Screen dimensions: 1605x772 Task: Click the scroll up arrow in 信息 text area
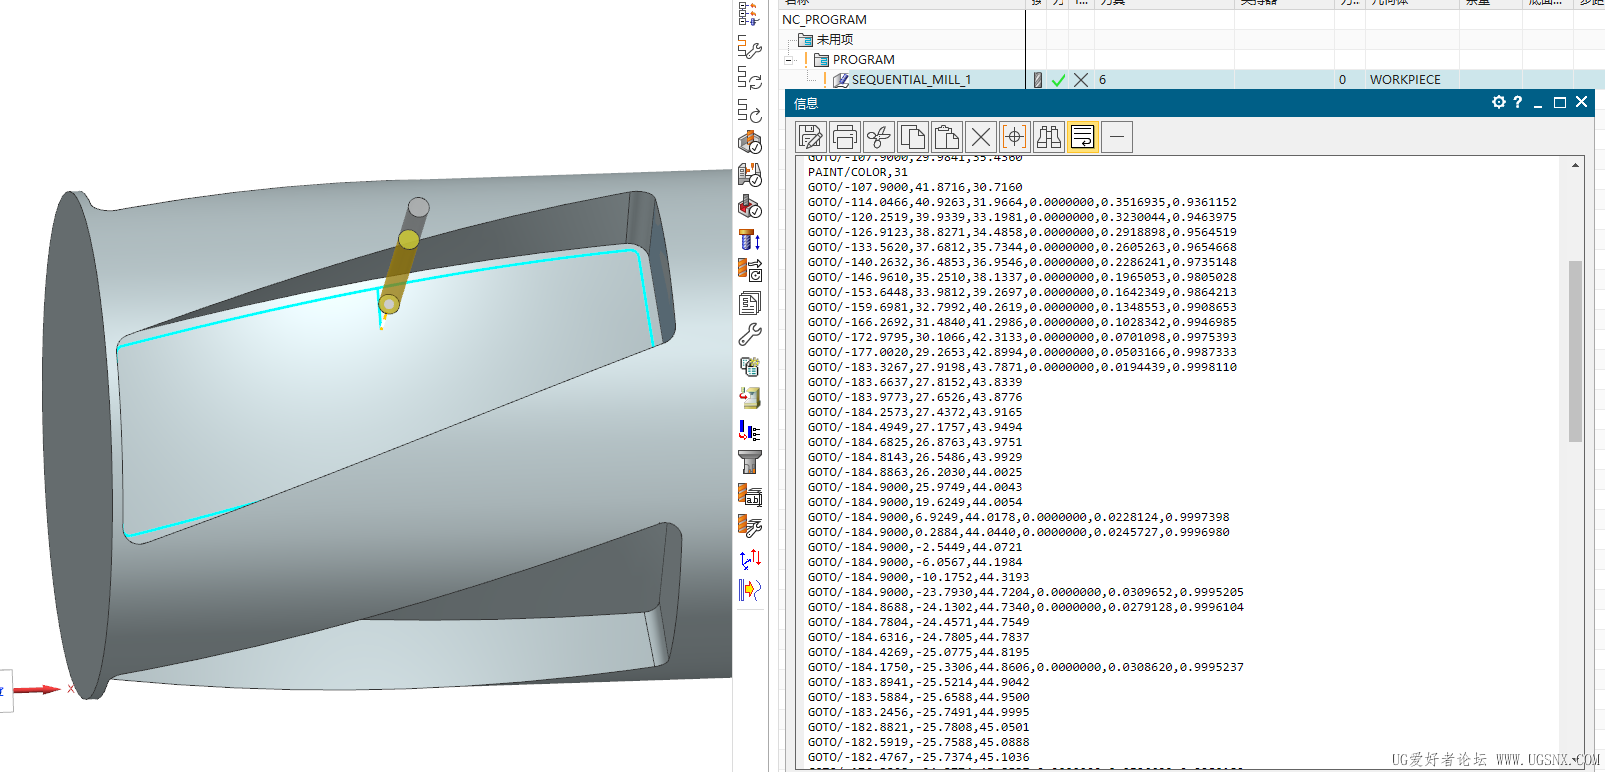pyautogui.click(x=1575, y=165)
